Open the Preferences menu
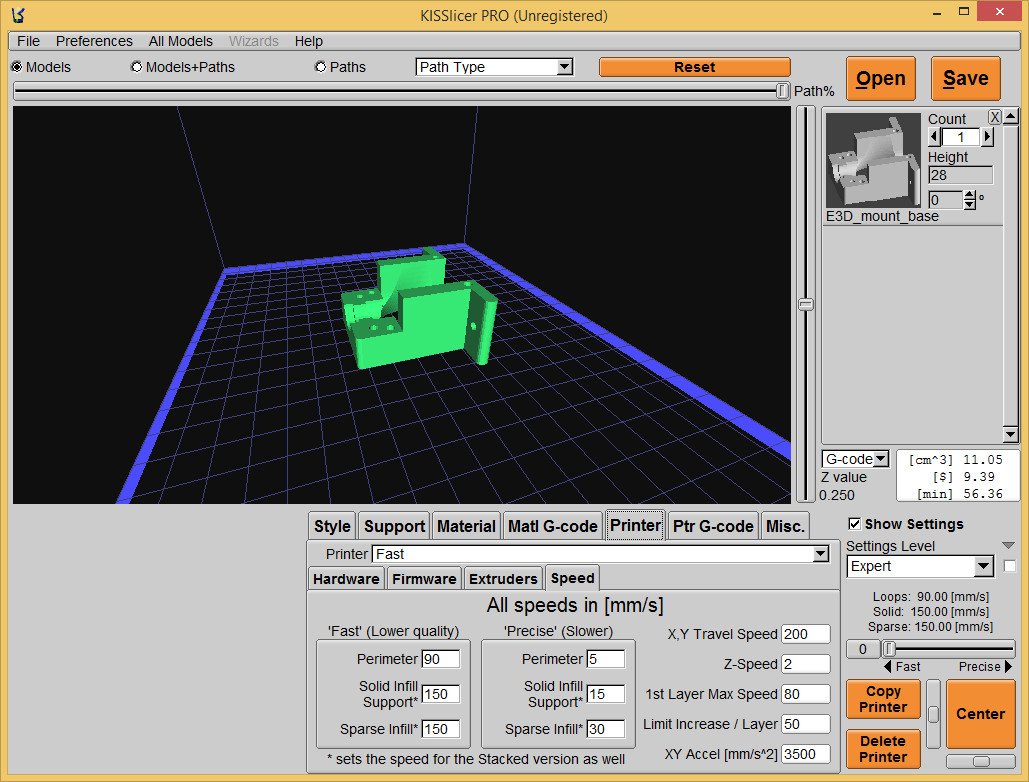The width and height of the screenshot is (1029, 782). pos(94,41)
